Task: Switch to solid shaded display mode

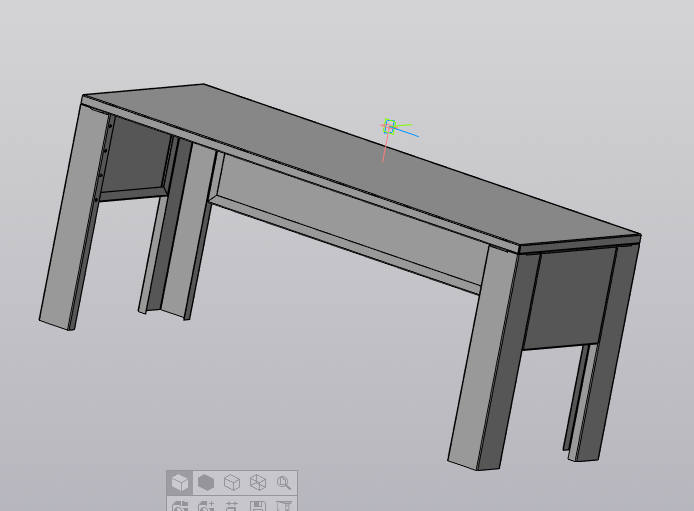Action: (206, 483)
